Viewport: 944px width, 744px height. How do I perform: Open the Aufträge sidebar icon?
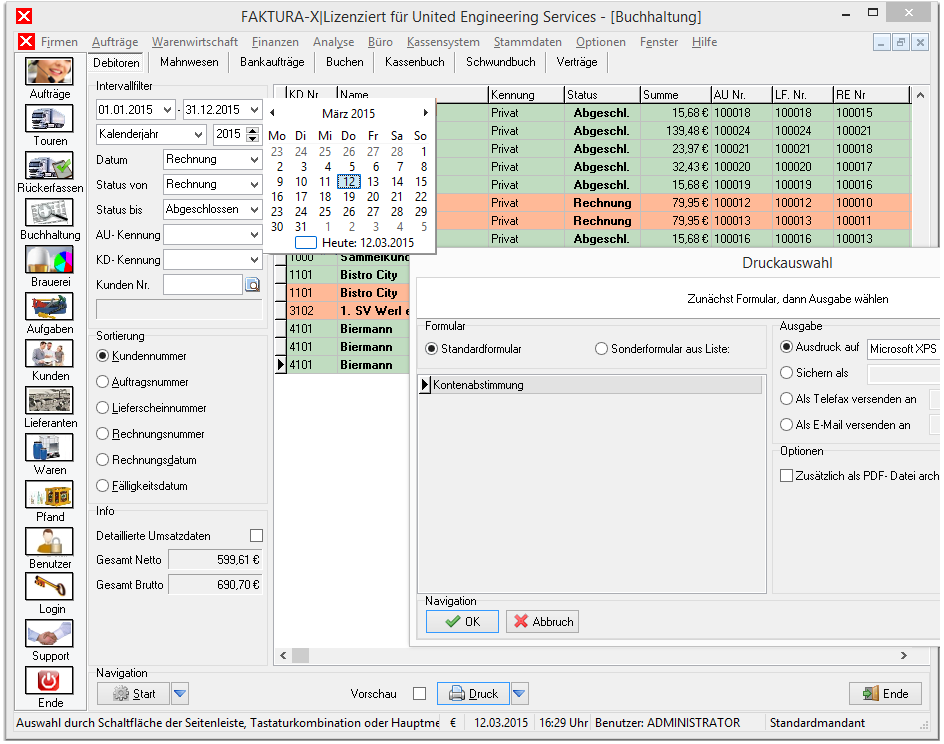[49, 72]
